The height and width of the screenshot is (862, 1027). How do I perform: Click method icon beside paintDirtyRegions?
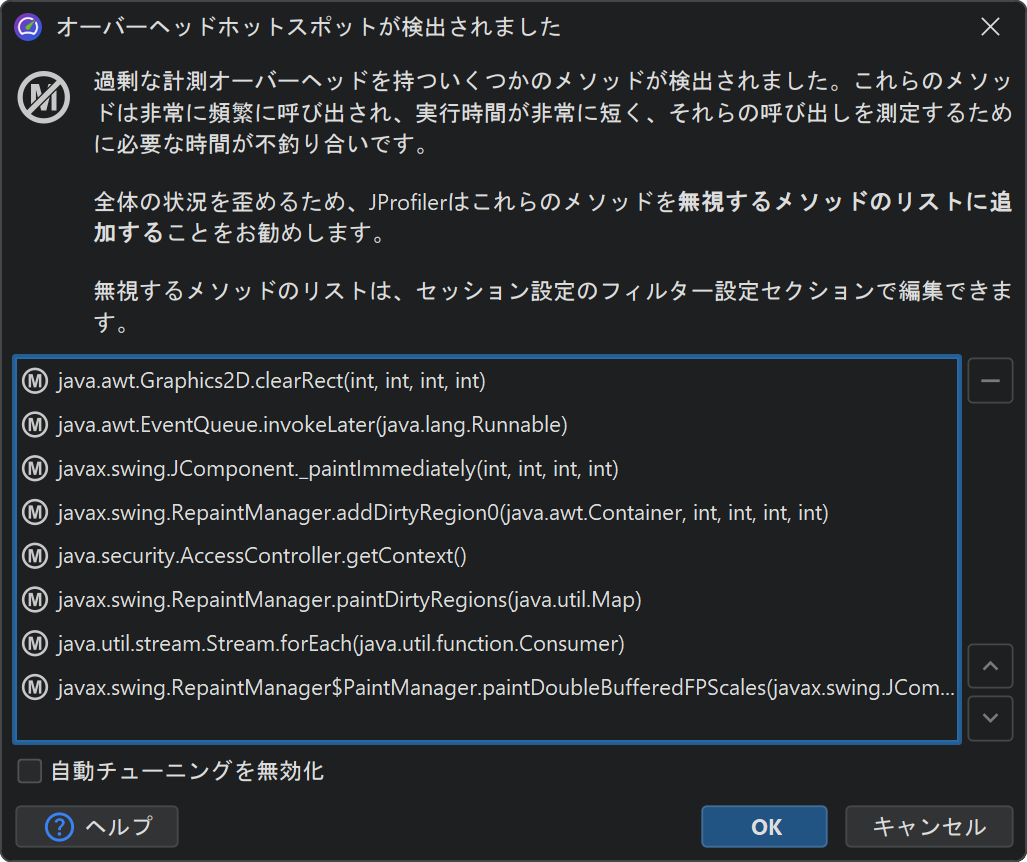coord(35,599)
